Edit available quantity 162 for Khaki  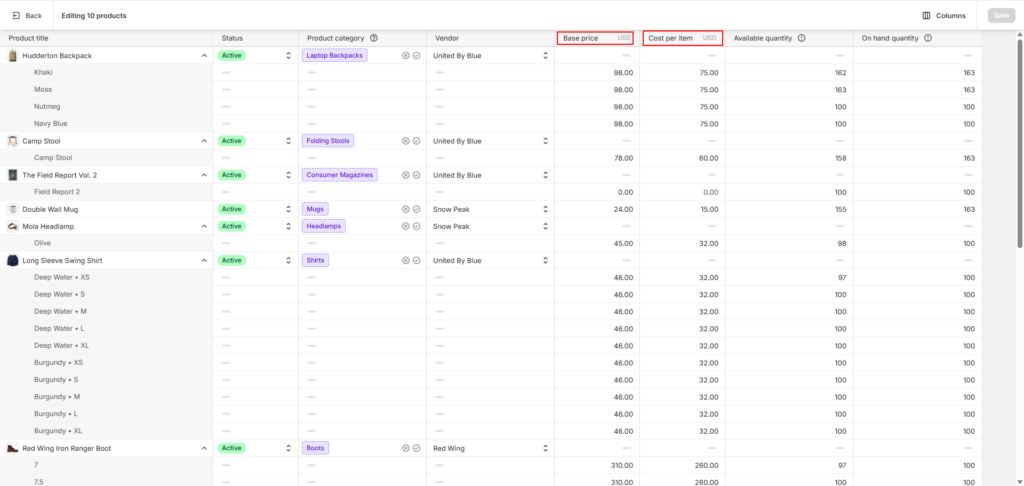(789, 73)
